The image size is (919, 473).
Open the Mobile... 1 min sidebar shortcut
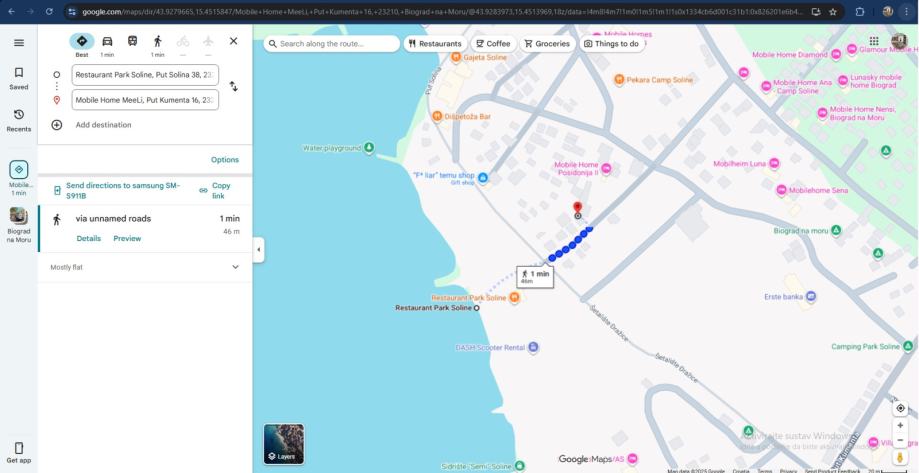tap(19, 178)
